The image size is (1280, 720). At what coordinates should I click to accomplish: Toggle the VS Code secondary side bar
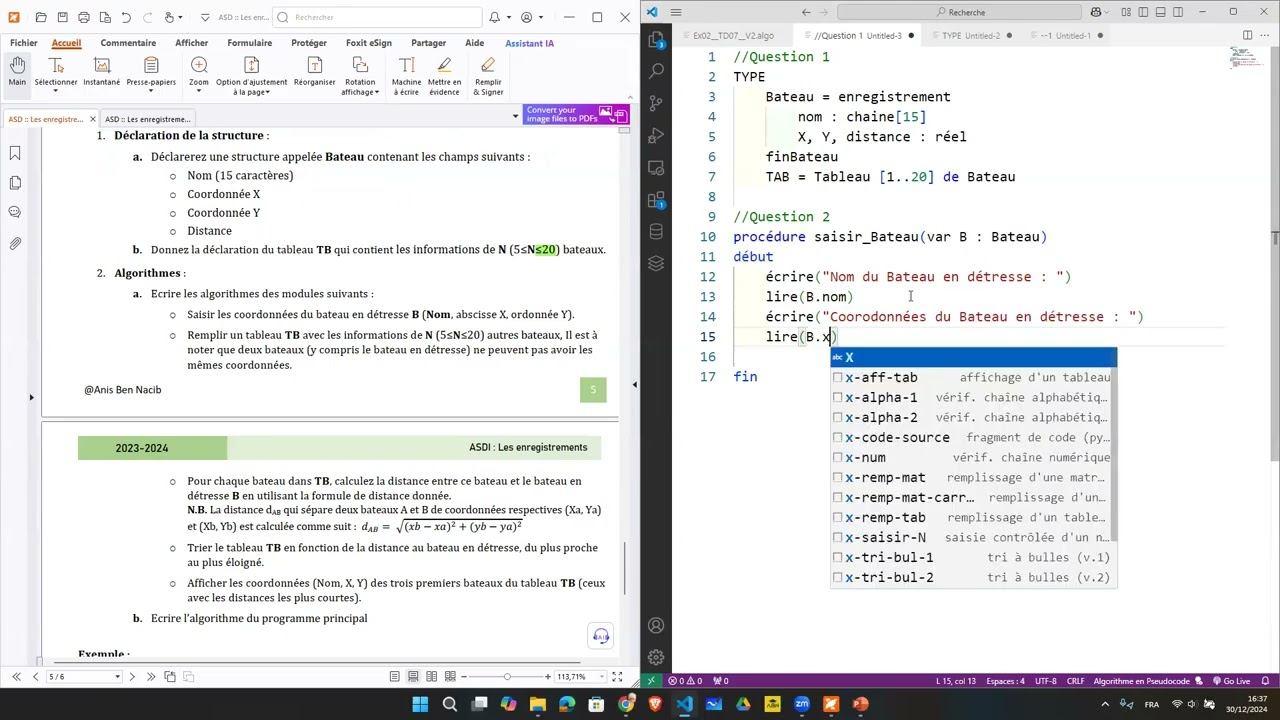pyautogui.click(x=1177, y=12)
